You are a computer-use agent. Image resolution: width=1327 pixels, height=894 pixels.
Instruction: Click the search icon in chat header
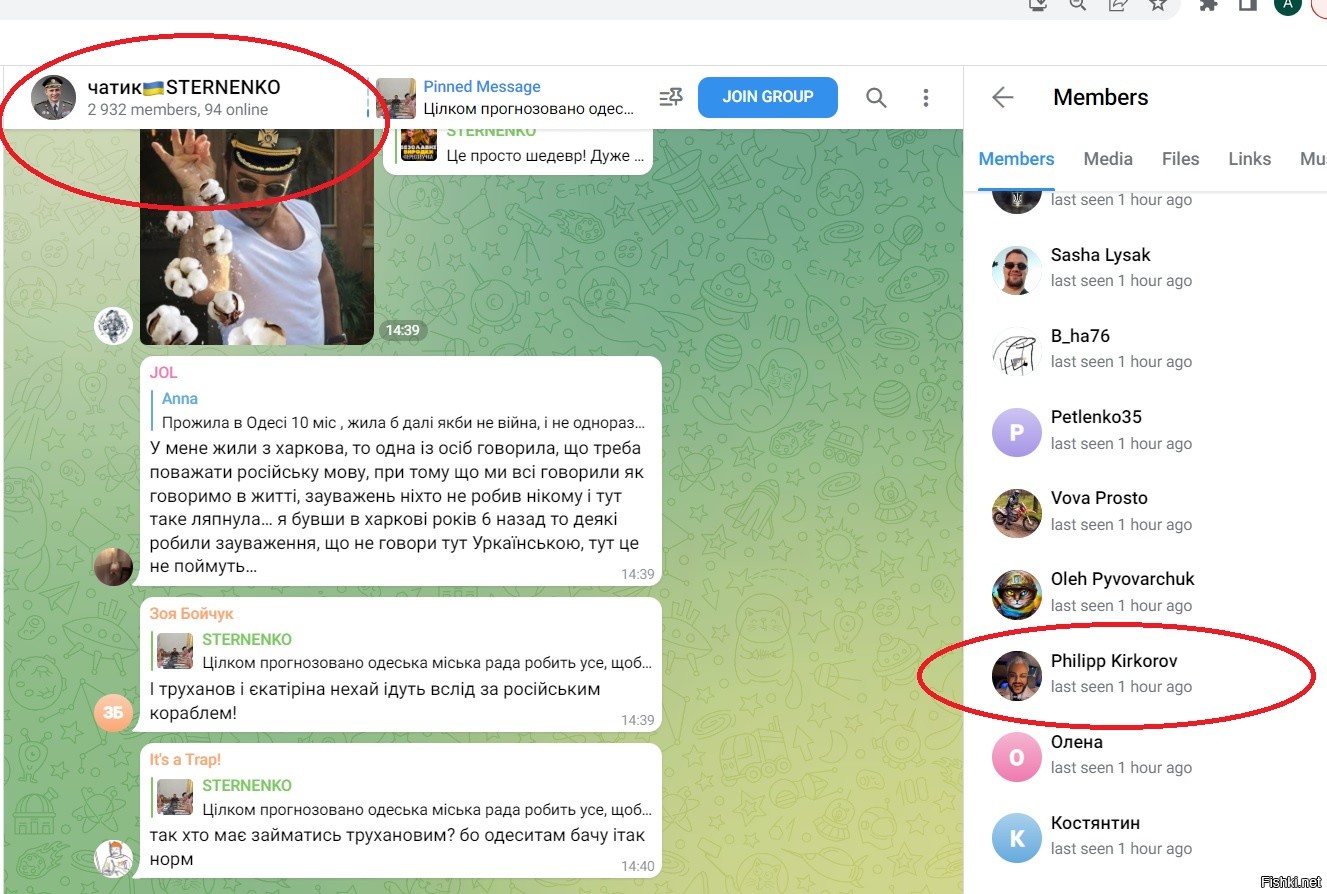pyautogui.click(x=876, y=97)
